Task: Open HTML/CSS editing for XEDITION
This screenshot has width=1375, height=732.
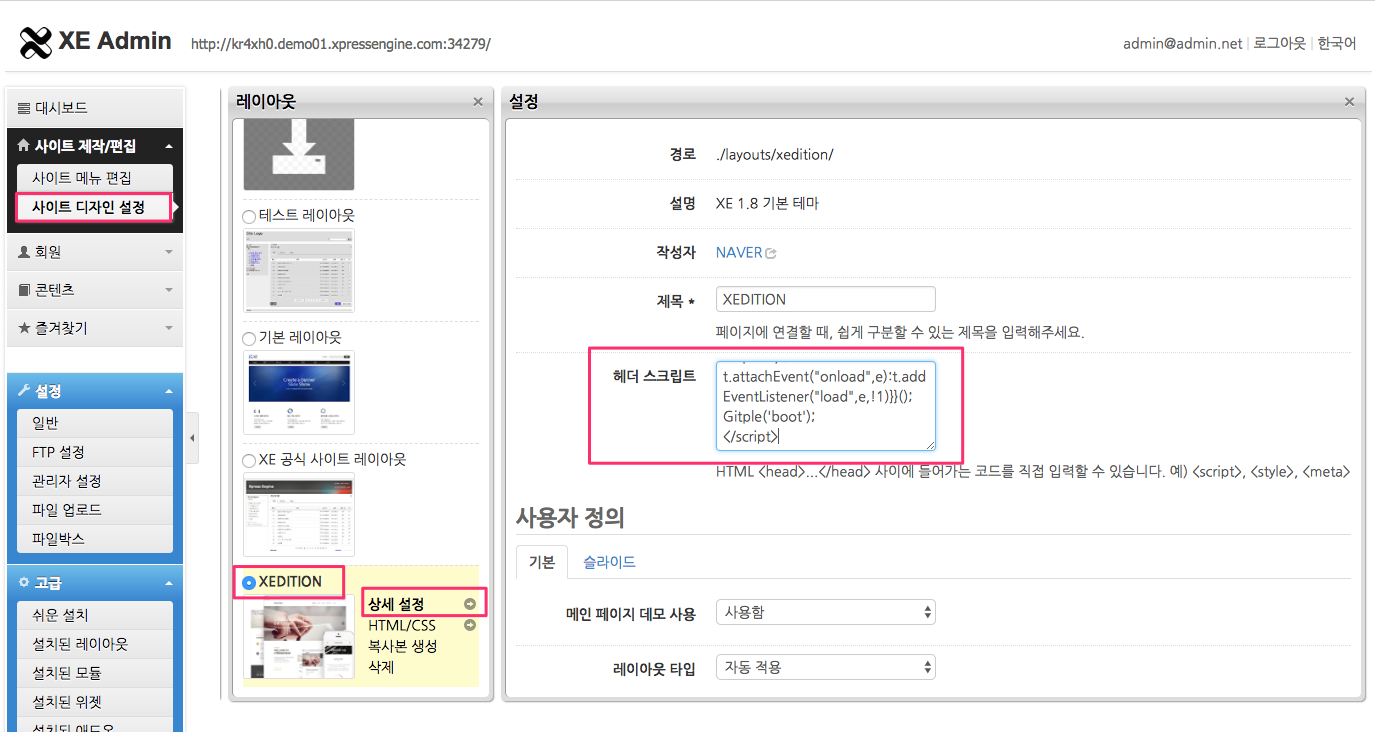Action: (402, 625)
